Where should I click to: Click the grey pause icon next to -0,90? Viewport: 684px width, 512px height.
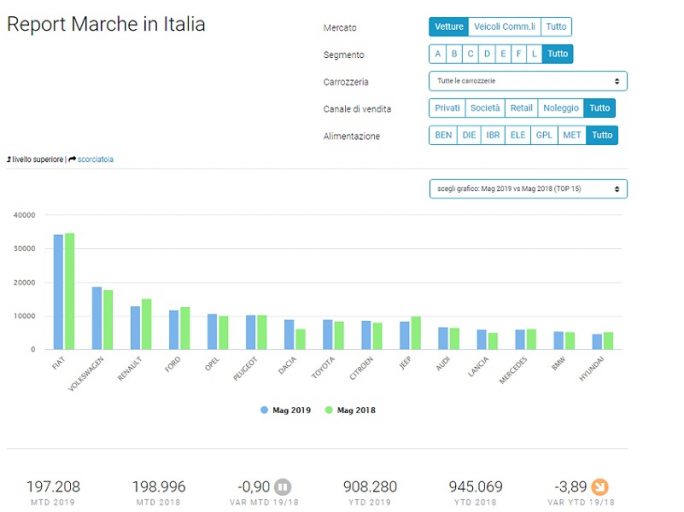pos(283,487)
